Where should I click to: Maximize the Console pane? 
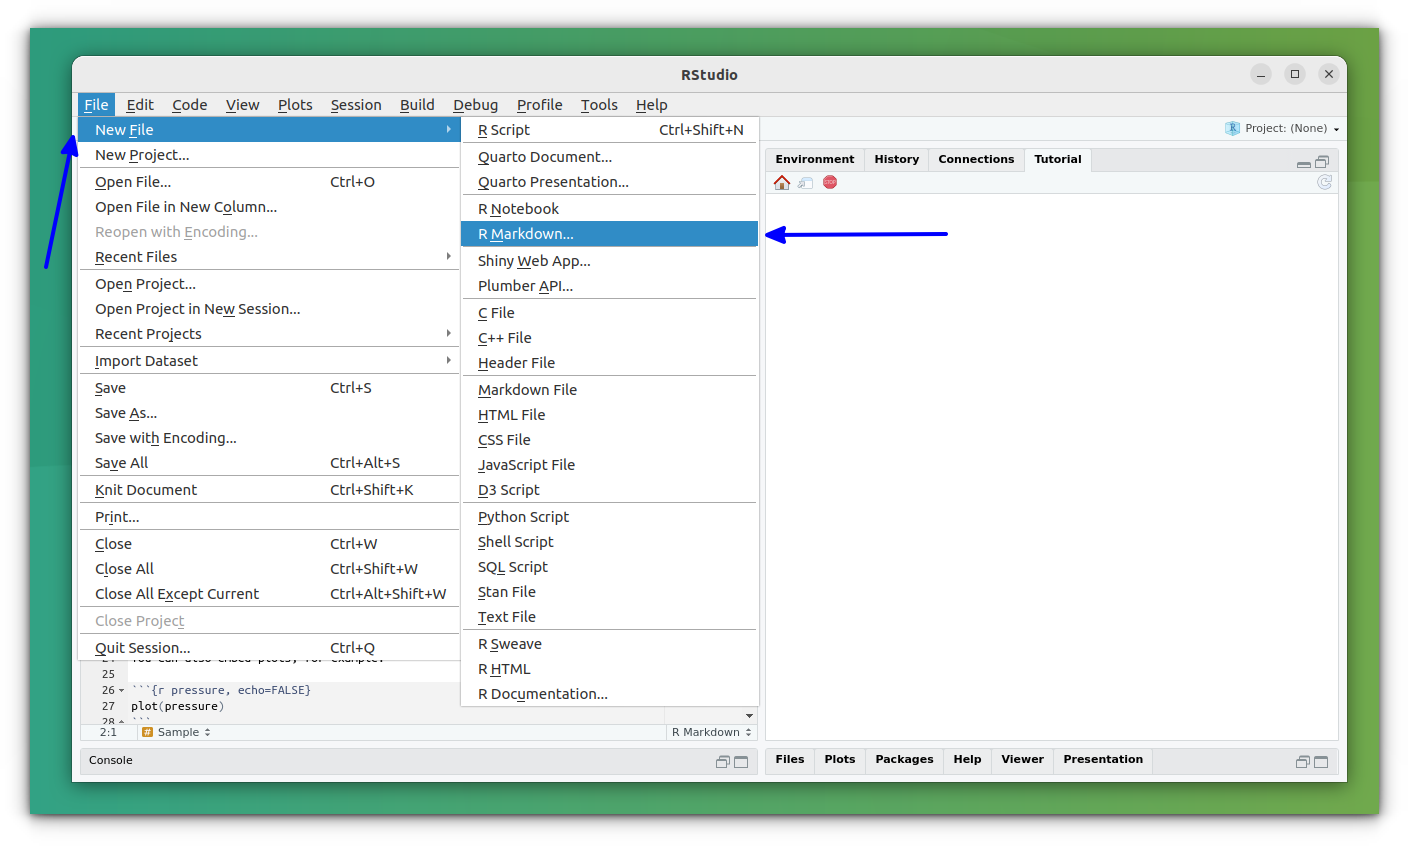741,762
